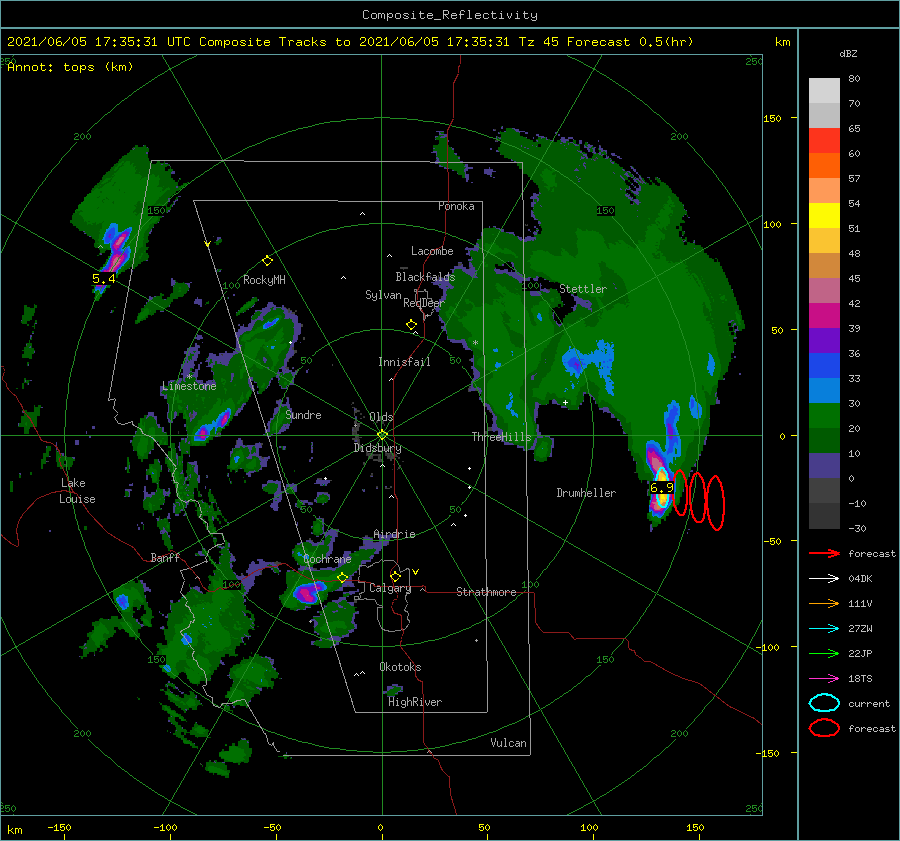Click the Sylvan label
The image size is (900, 841).
pyautogui.click(x=383, y=295)
